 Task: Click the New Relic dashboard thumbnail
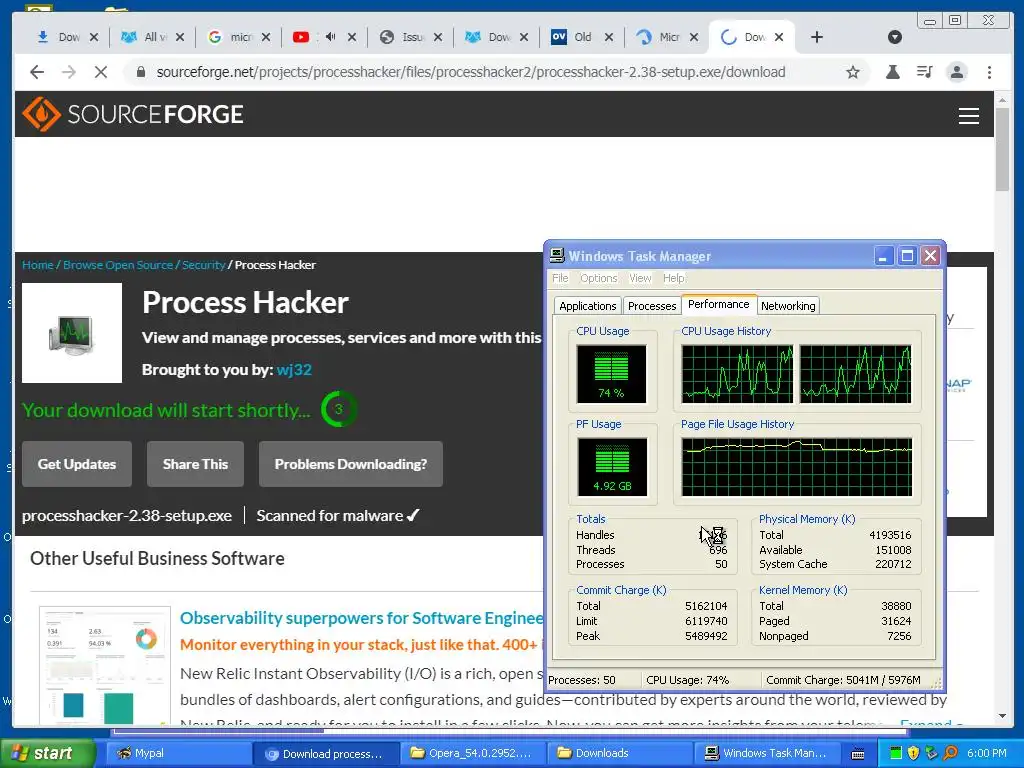pos(104,665)
